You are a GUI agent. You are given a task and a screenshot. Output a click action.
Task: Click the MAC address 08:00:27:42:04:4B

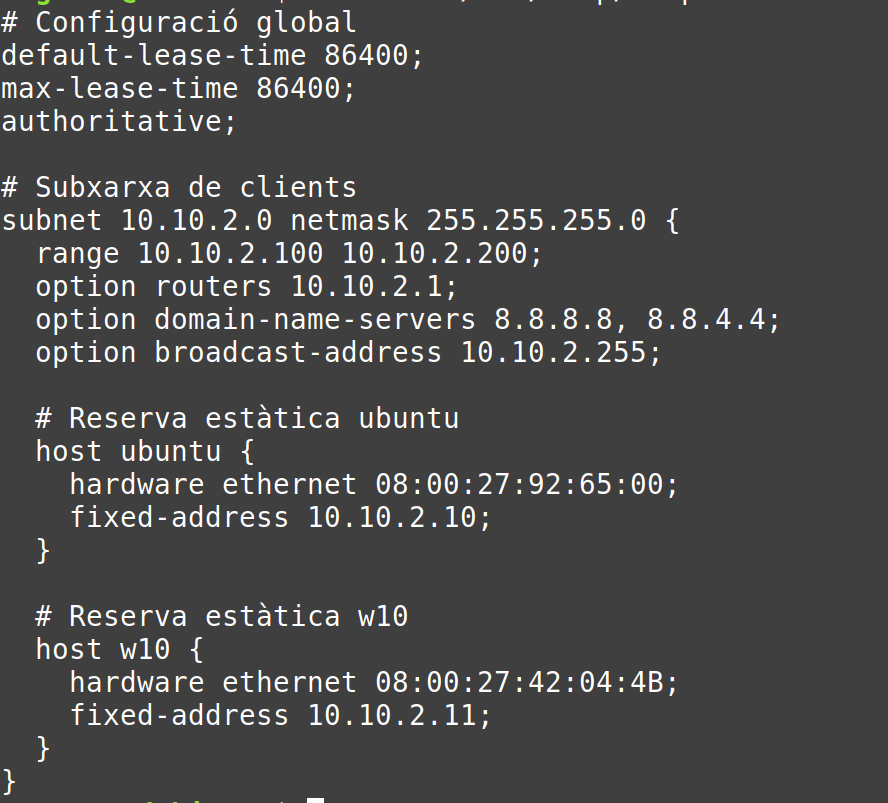518,682
